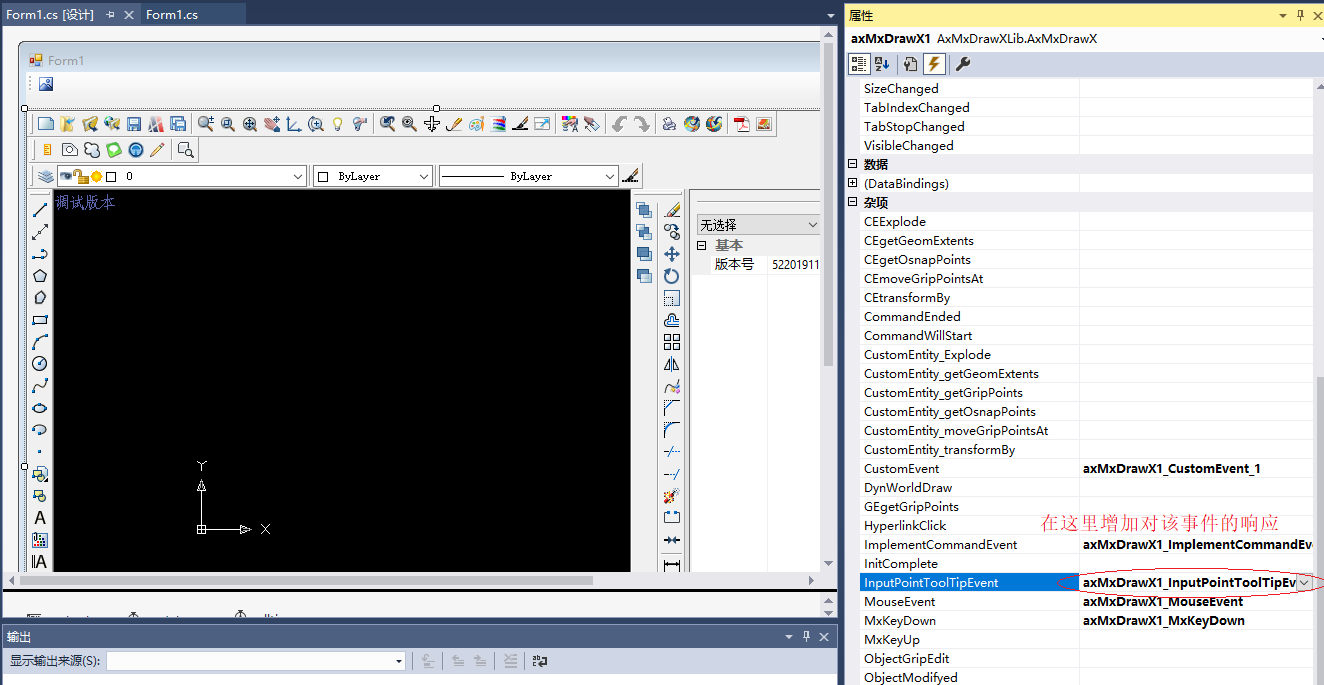Click the single-line Text tool 'A'
Image resolution: width=1324 pixels, height=685 pixels.
(40, 518)
